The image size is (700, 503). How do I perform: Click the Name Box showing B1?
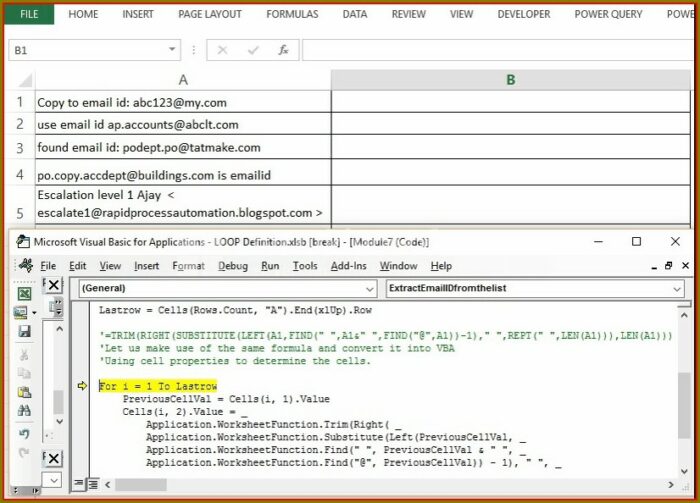[x=88, y=50]
